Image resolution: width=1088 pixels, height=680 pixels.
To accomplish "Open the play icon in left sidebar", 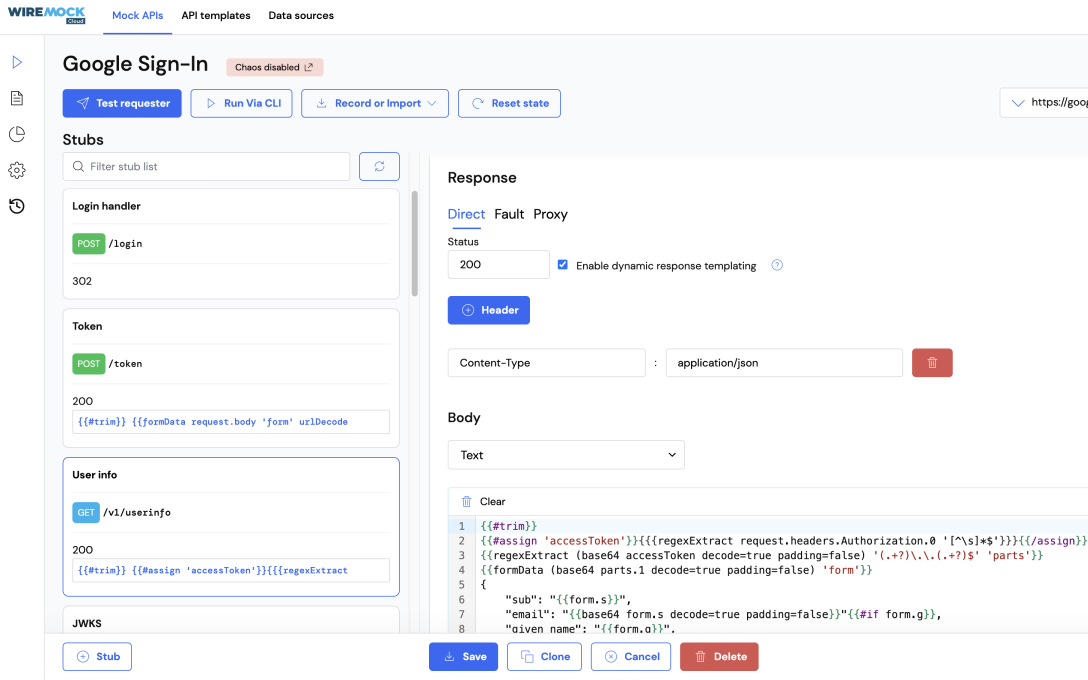I will tap(17, 62).
